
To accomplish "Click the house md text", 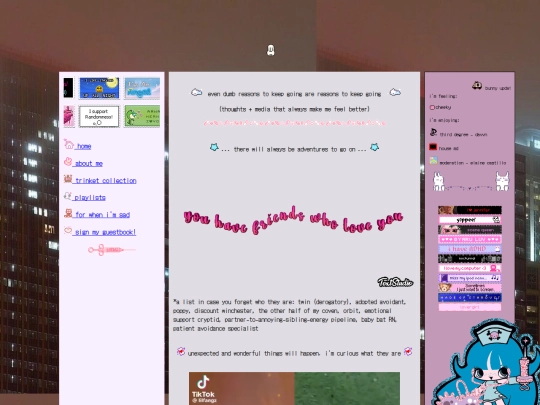I will click(449, 148).
